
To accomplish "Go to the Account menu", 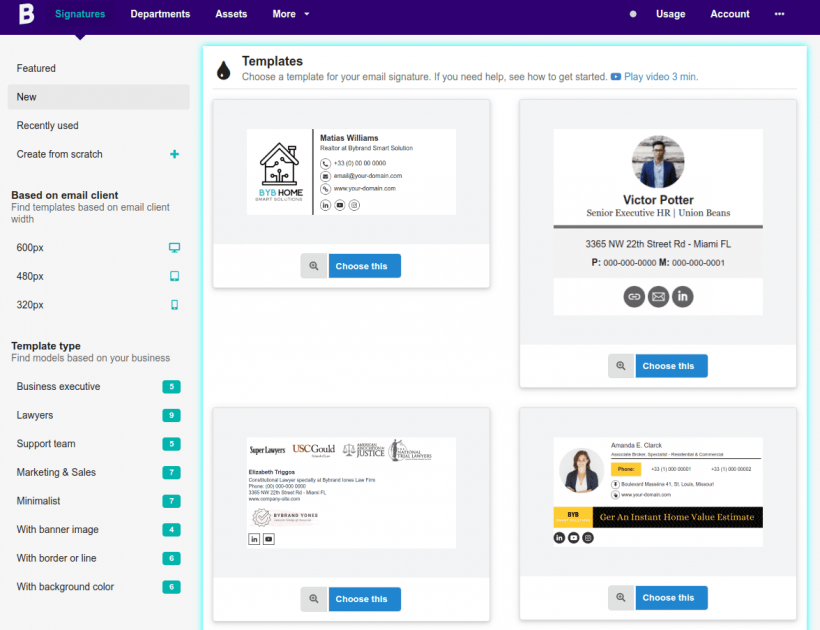I will point(729,14).
